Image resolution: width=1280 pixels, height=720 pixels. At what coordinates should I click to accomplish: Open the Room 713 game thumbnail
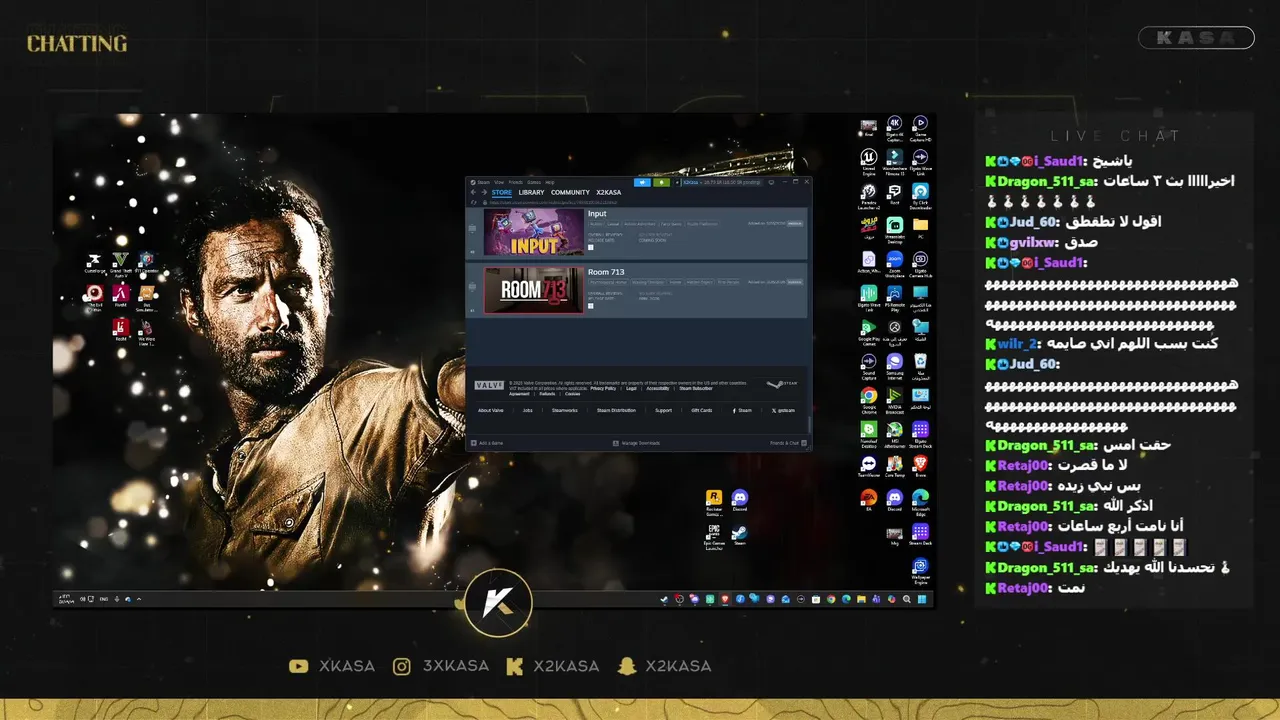(x=534, y=290)
